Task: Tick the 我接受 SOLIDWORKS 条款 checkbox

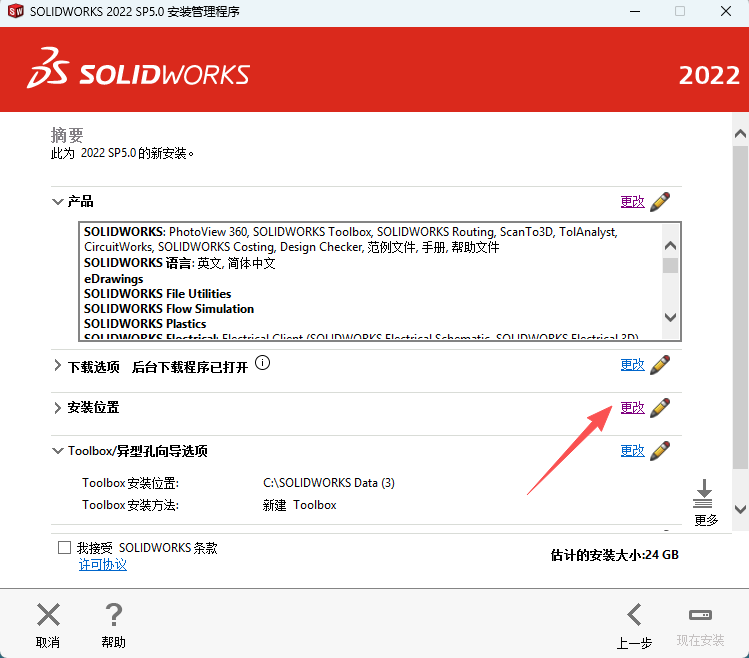Action: 64,548
